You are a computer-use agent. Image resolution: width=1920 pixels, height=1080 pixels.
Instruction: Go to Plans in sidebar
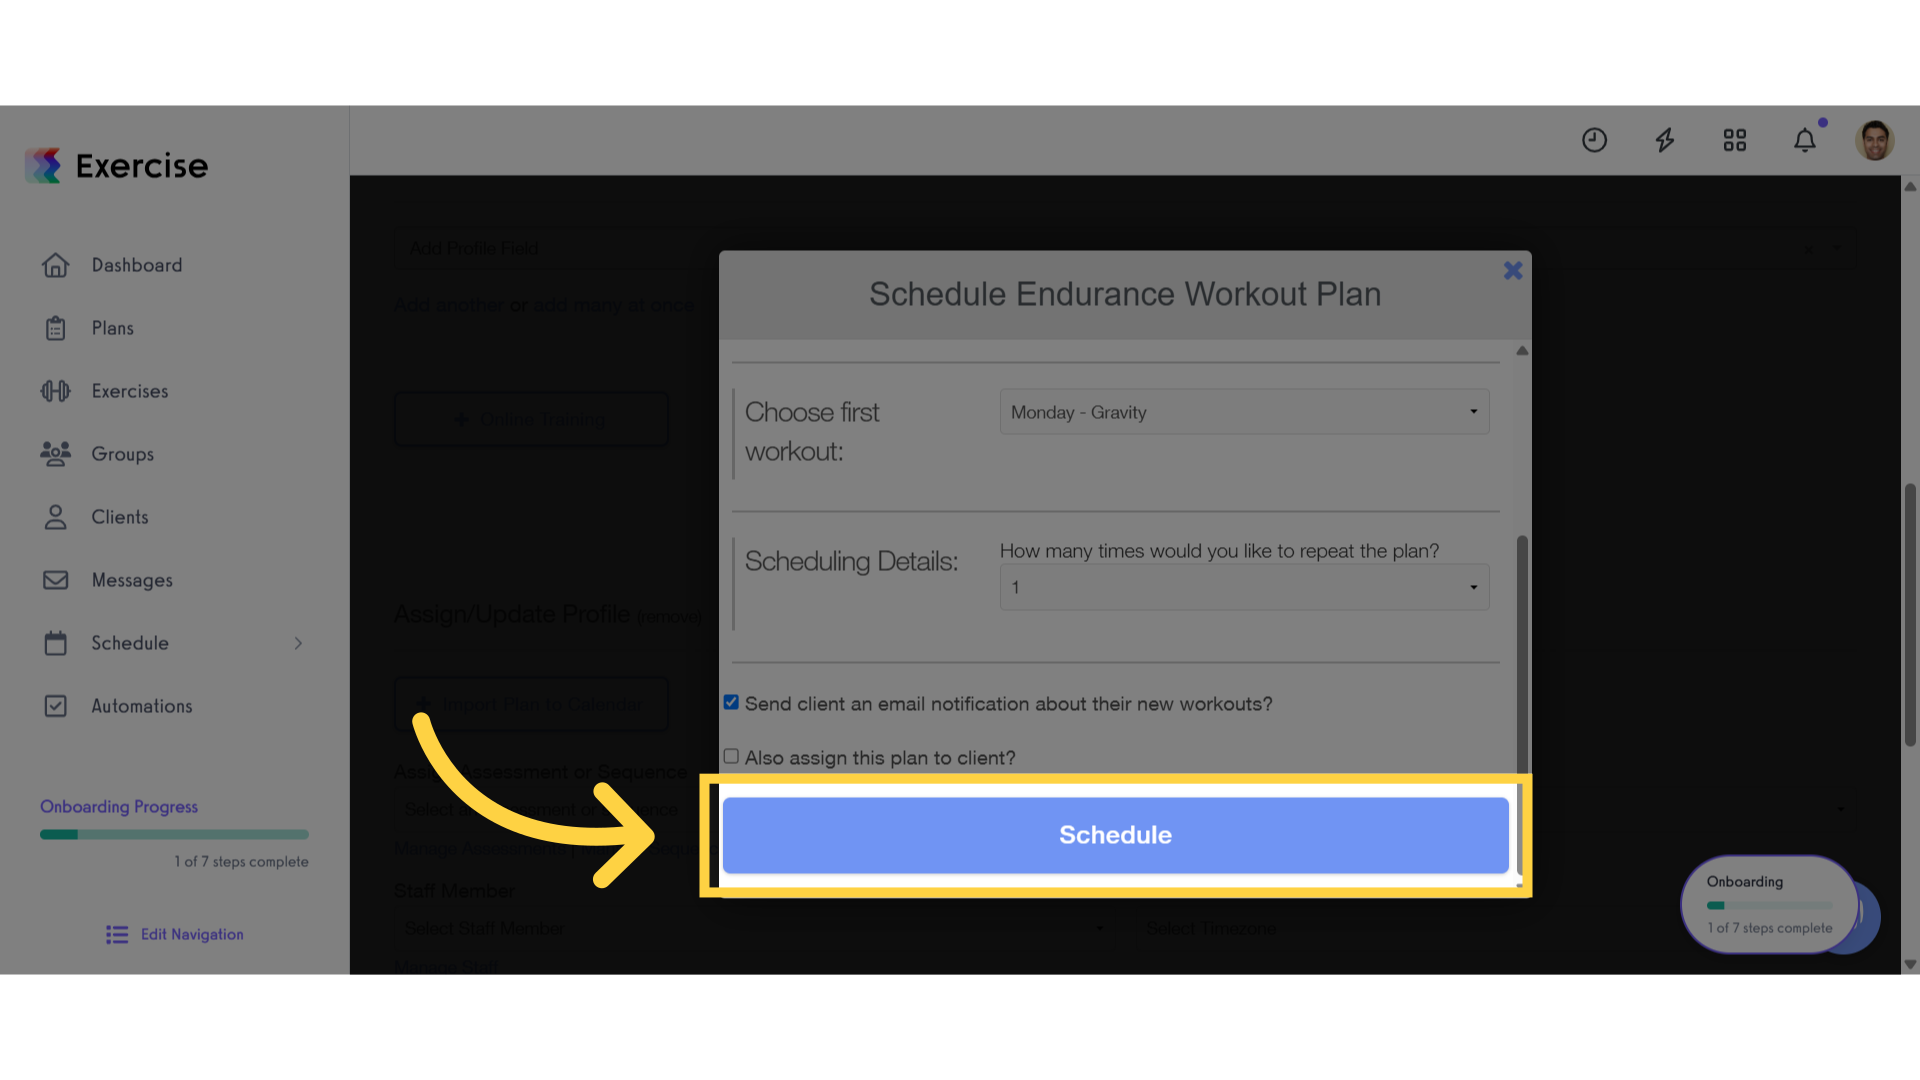[x=112, y=328]
